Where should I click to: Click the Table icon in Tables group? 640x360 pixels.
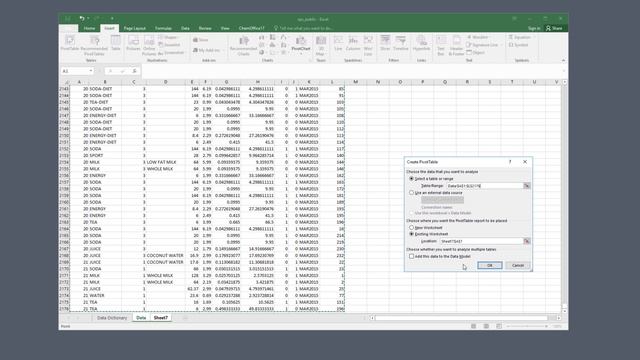116,43
